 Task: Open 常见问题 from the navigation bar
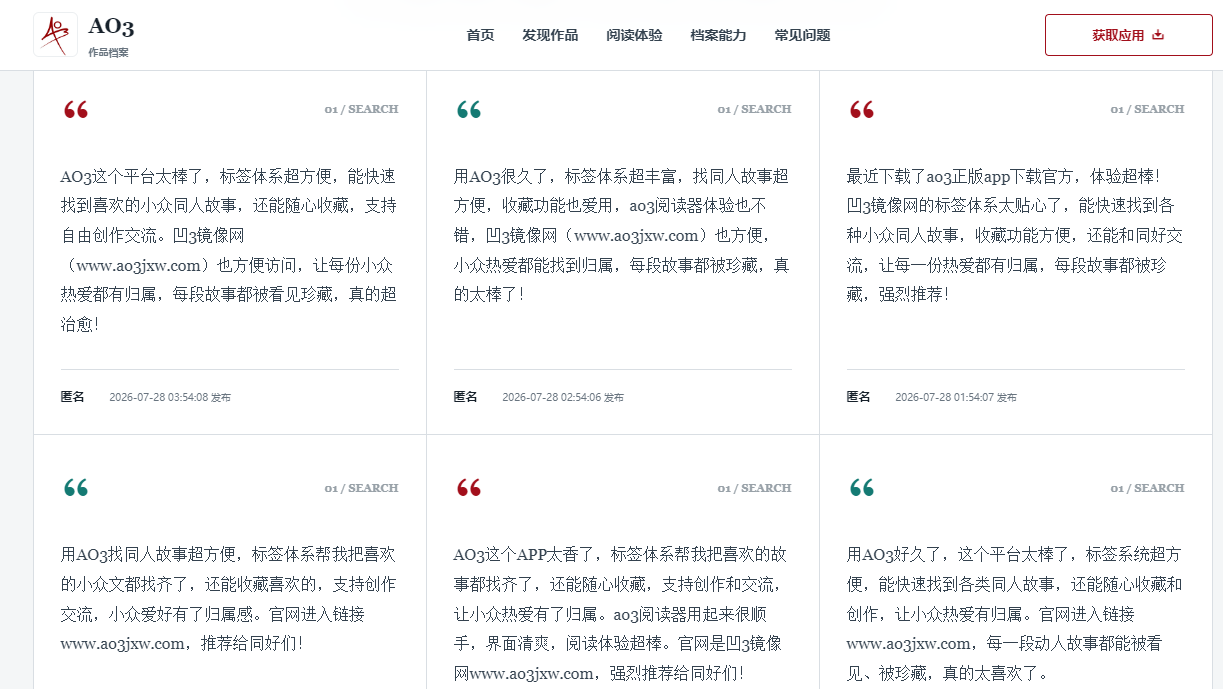coord(802,35)
